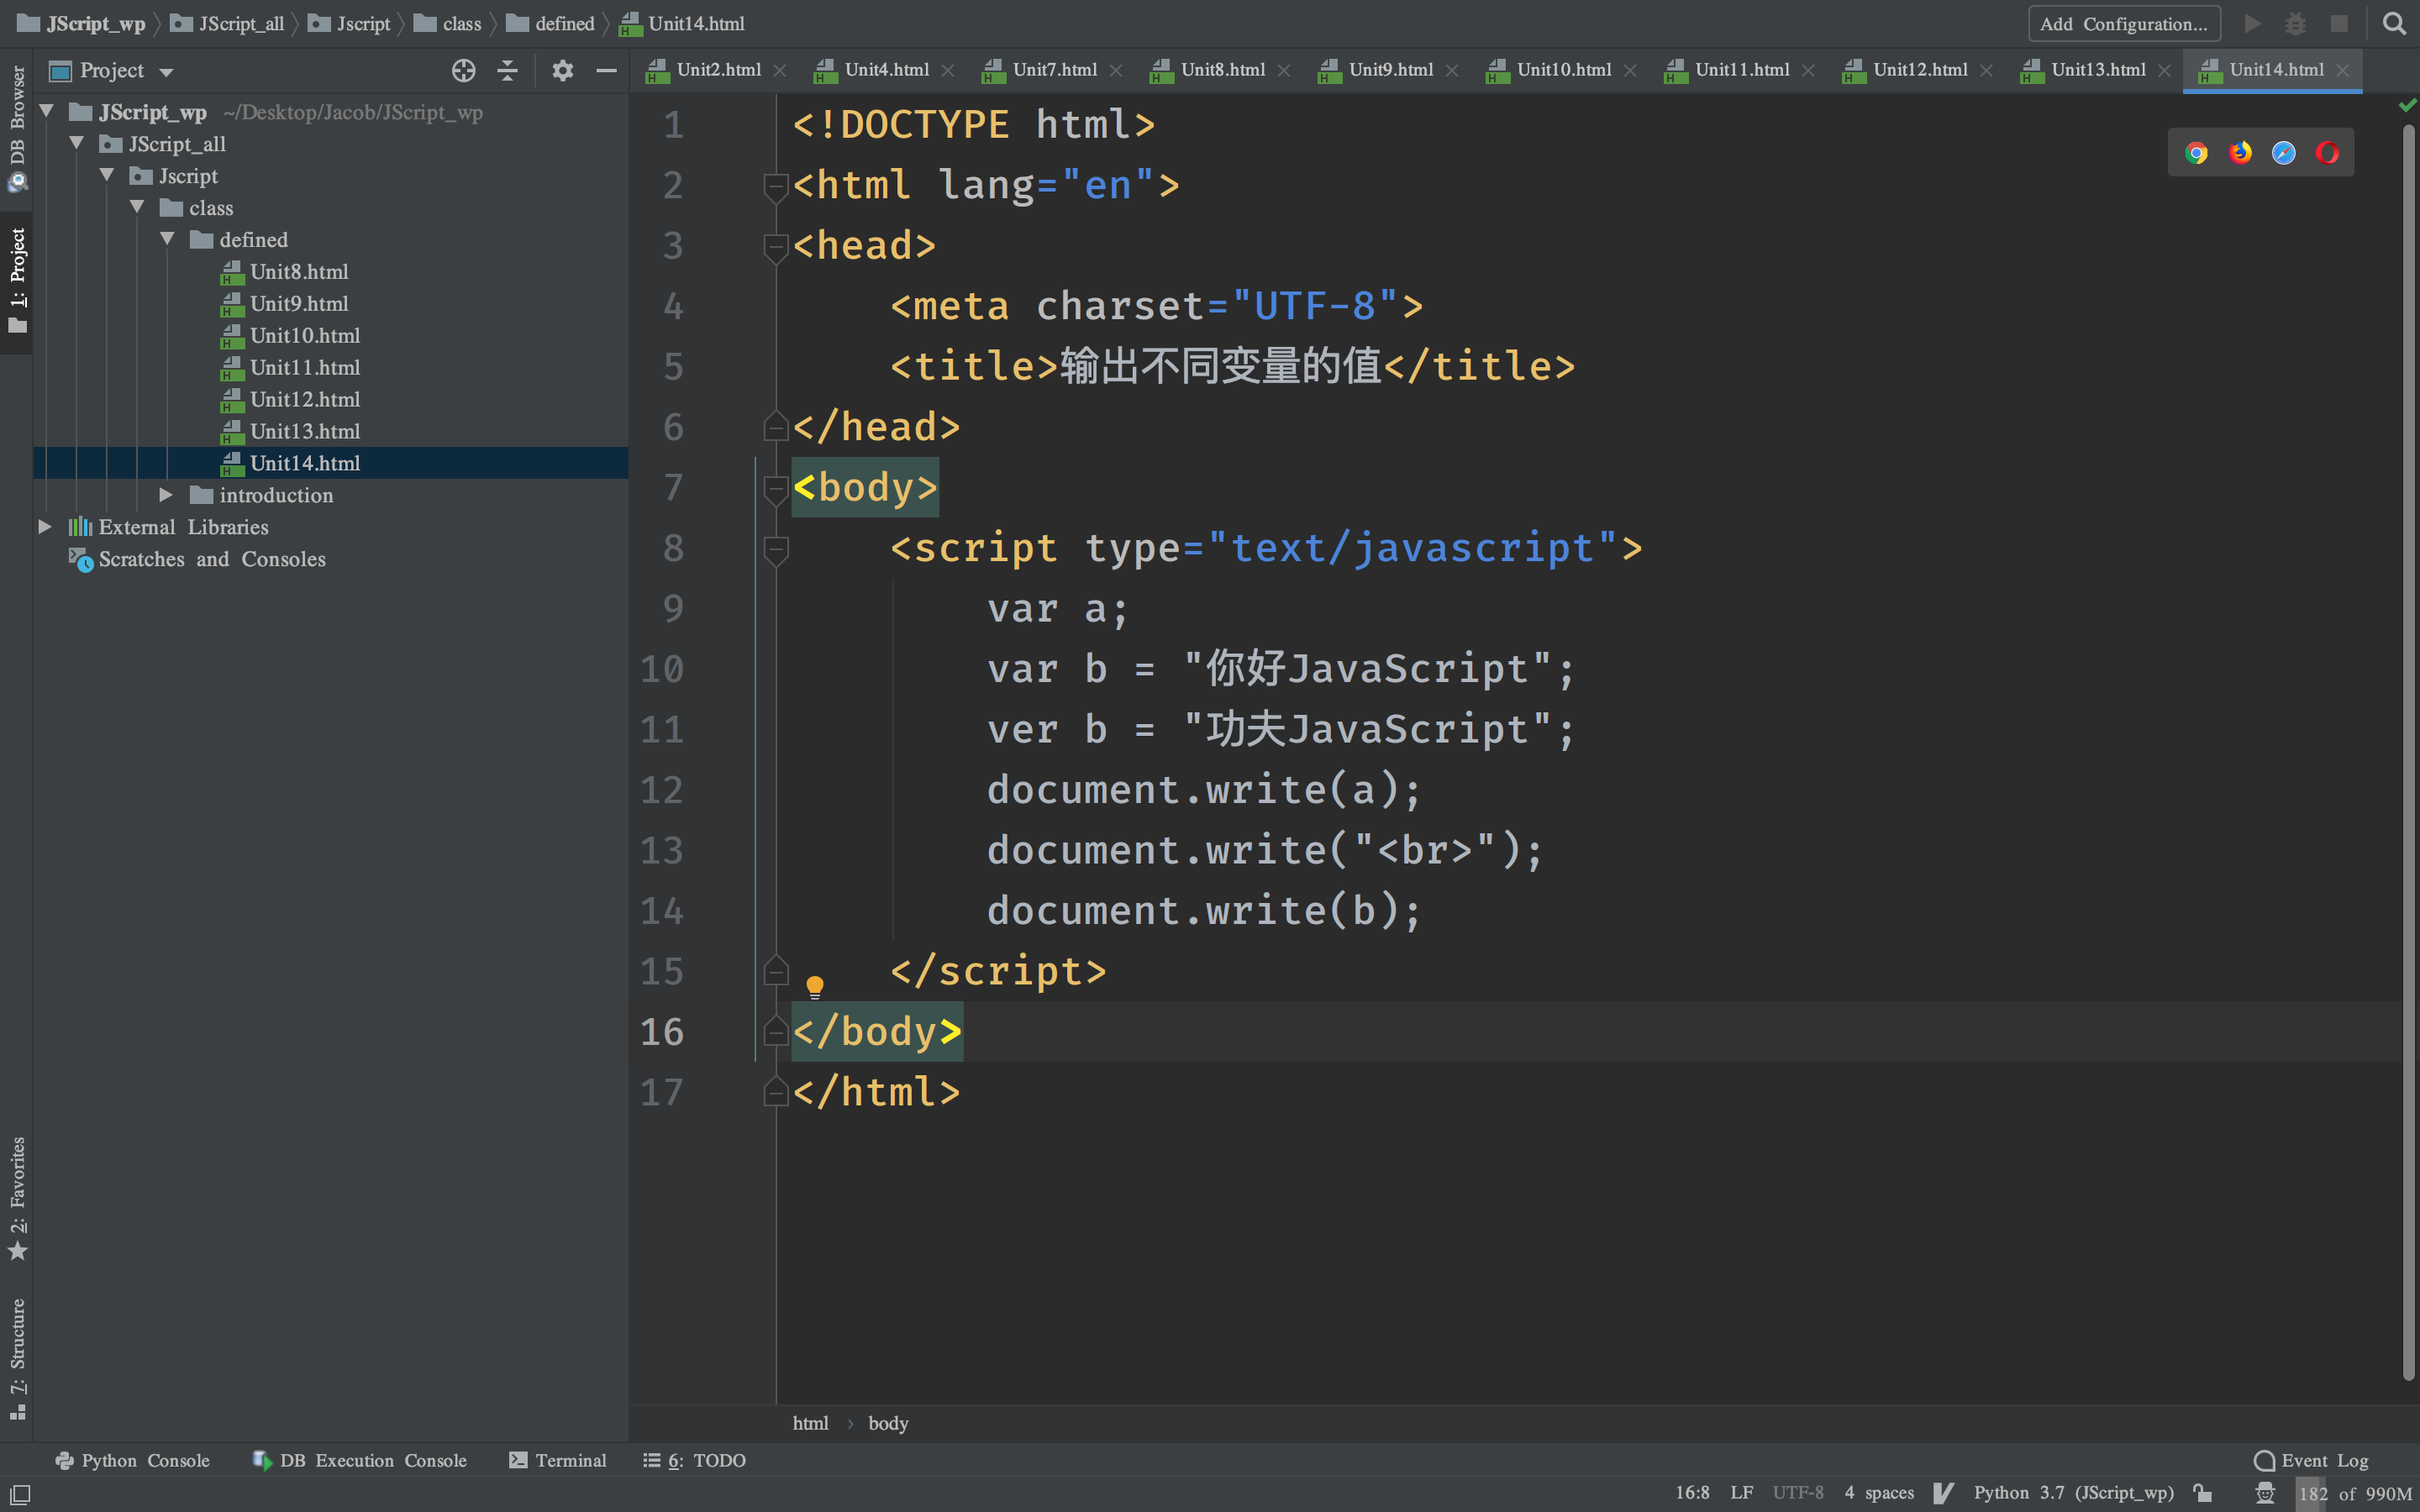Screen dimensions: 2420x1512
Task: Open the Terminal tool window
Action: pos(558,1461)
